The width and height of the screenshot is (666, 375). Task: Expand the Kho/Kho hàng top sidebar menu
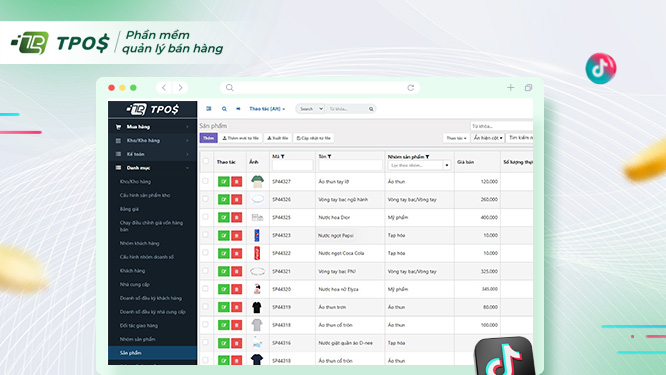click(152, 140)
